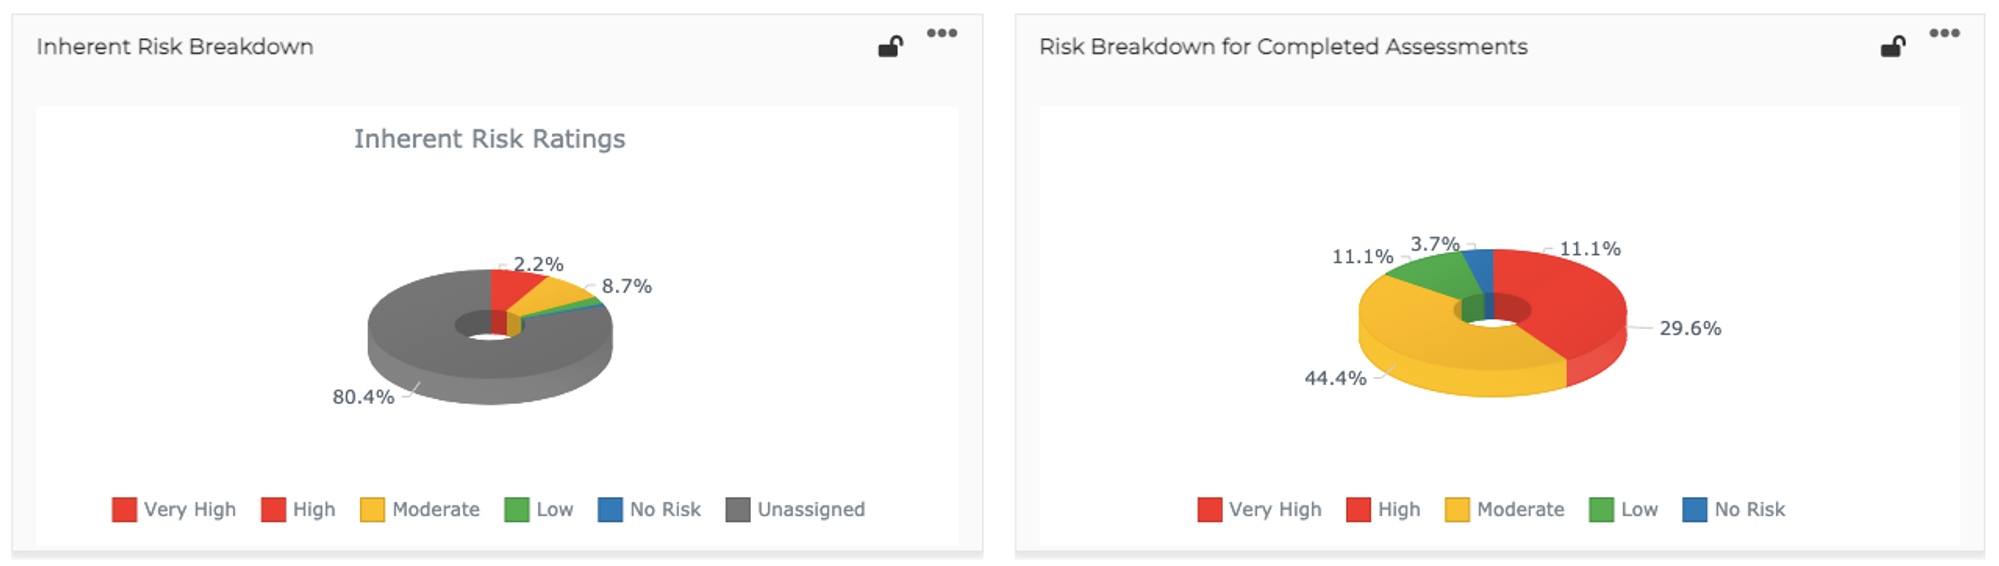Toggle Low legend entry in left chart
The image size is (1999, 566).
pos(539,509)
